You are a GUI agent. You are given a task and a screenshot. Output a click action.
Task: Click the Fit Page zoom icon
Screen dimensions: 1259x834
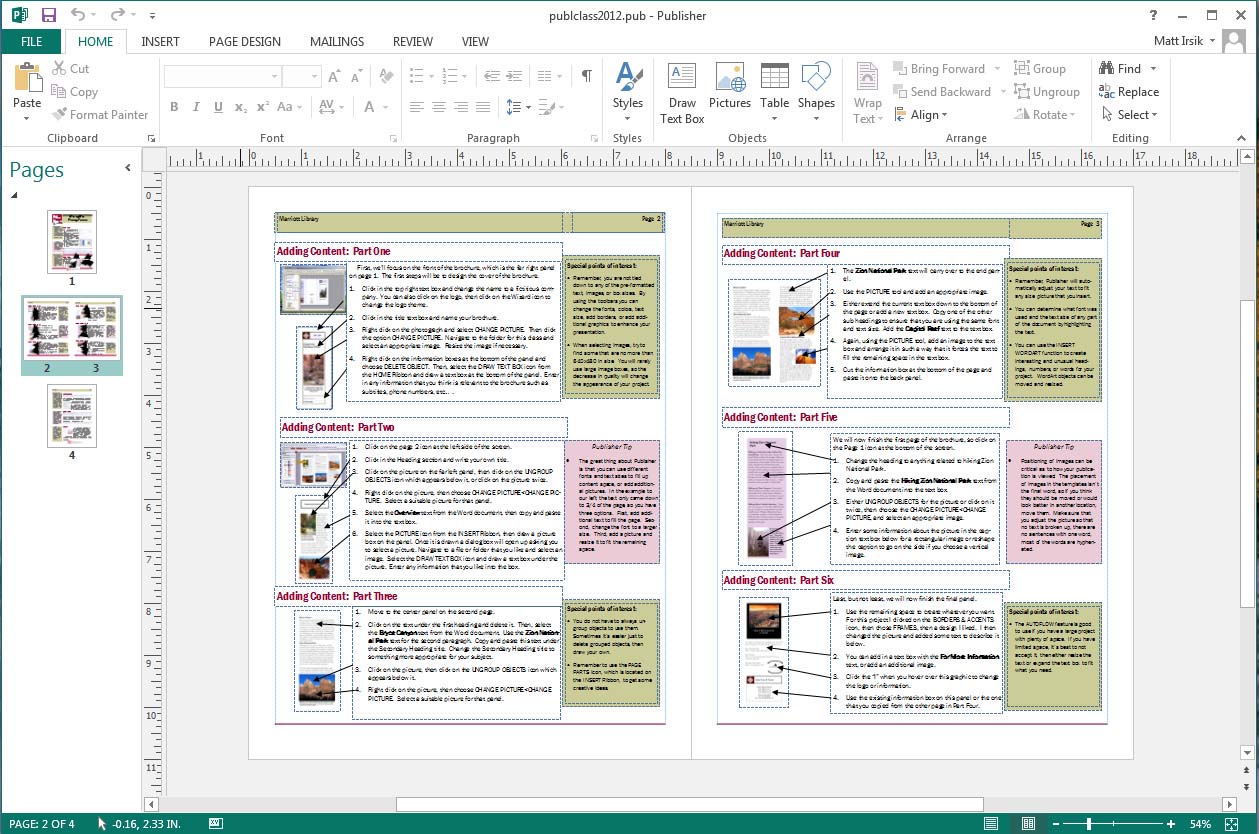click(1232, 824)
